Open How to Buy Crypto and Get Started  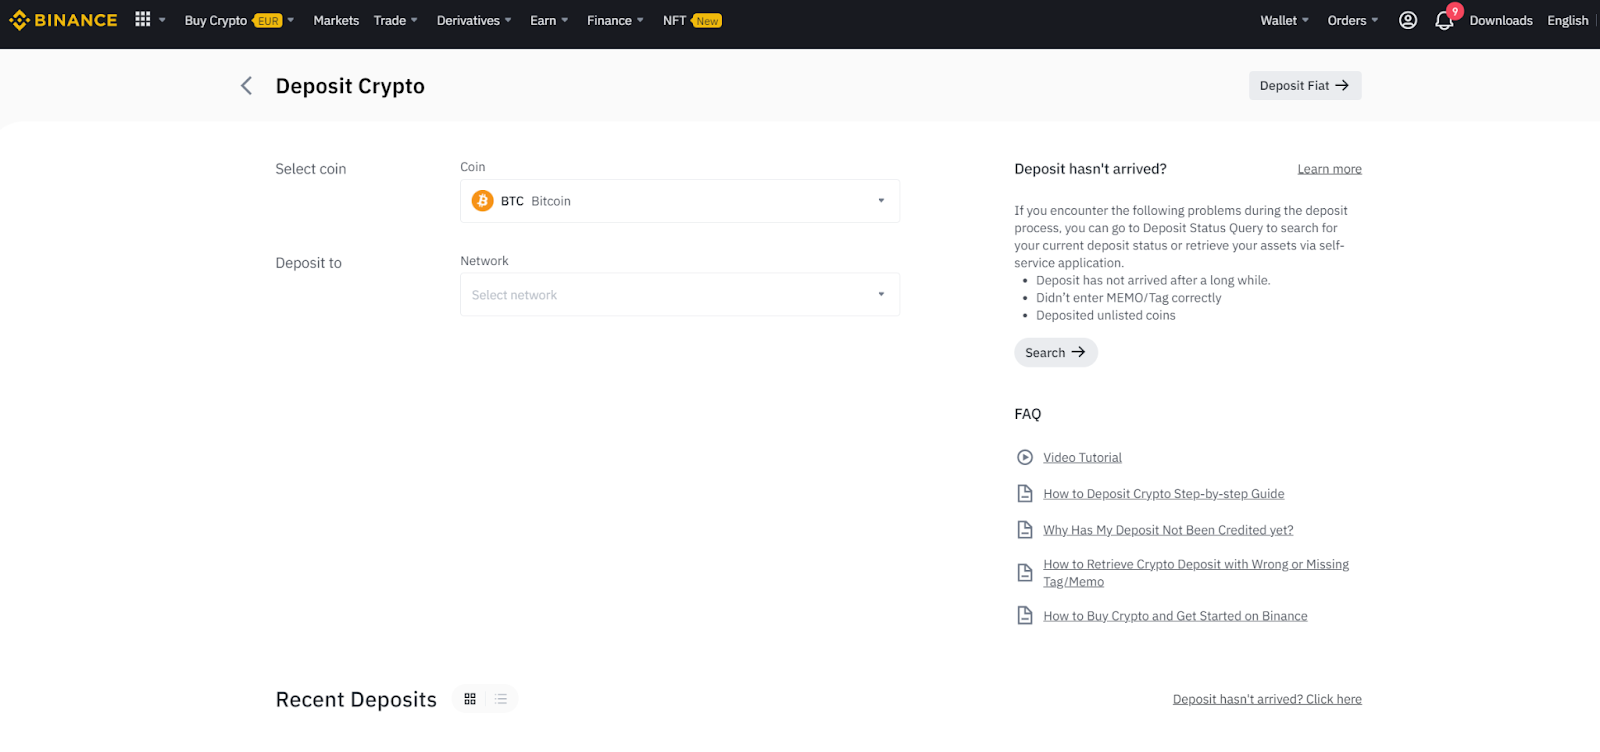click(1175, 616)
